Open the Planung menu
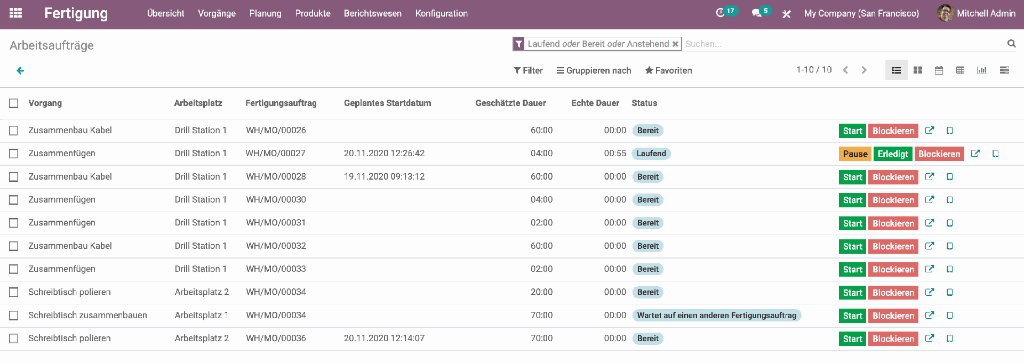This screenshot has width=1024, height=363. pyautogui.click(x=265, y=13)
